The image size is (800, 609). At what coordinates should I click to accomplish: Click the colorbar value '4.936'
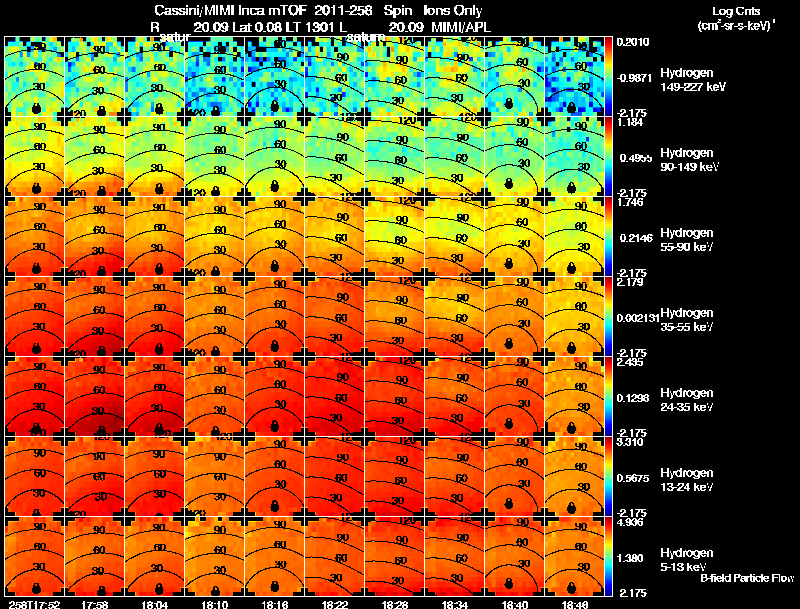click(630, 523)
